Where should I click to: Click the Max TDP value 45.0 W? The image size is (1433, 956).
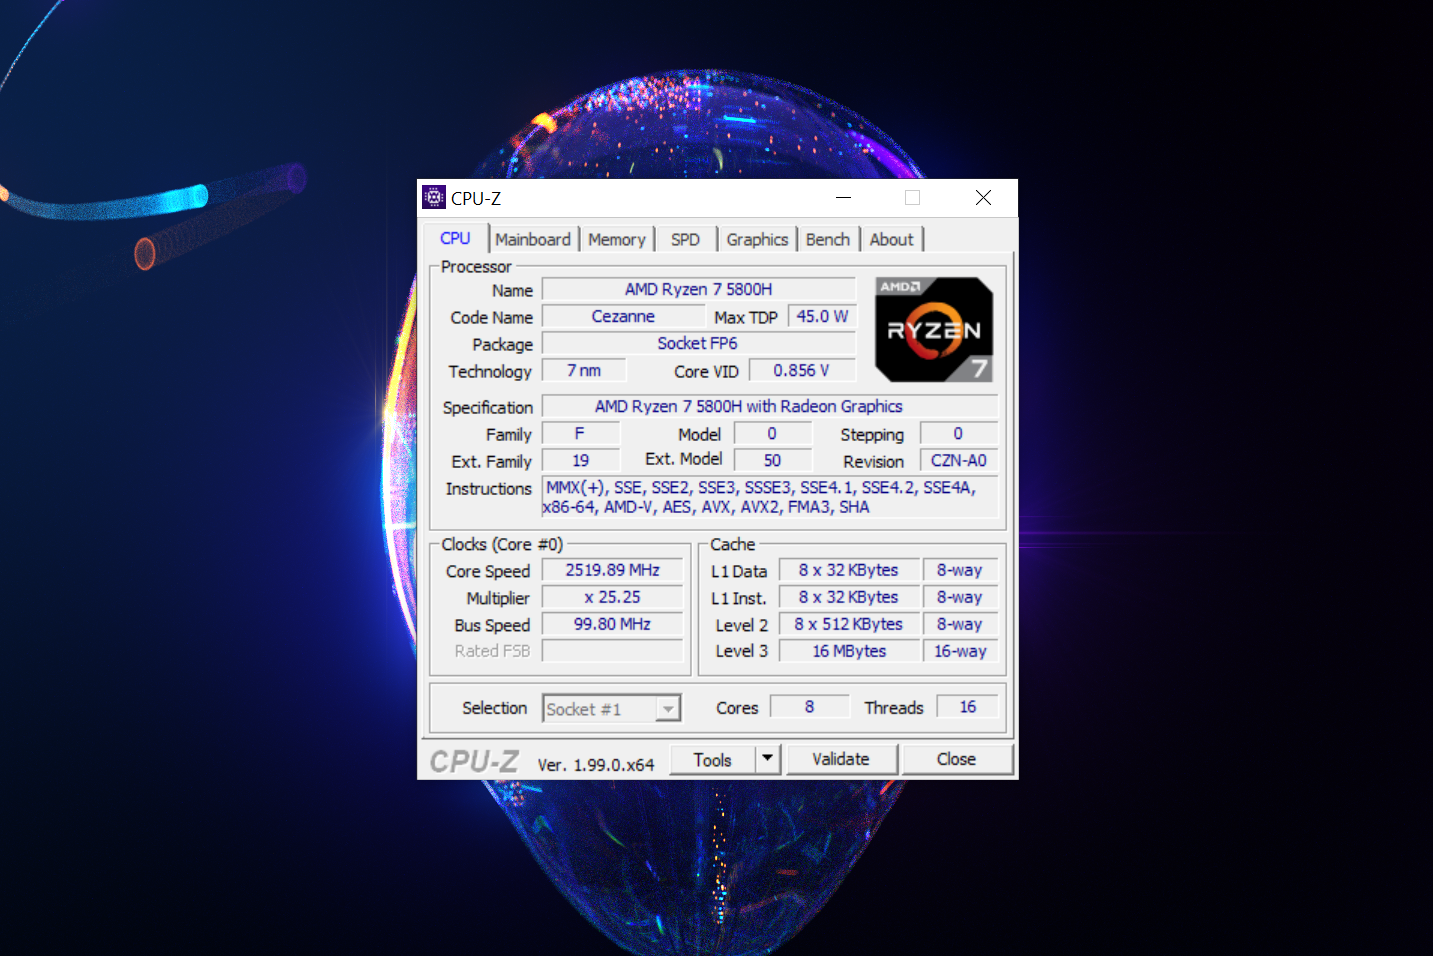tap(822, 316)
